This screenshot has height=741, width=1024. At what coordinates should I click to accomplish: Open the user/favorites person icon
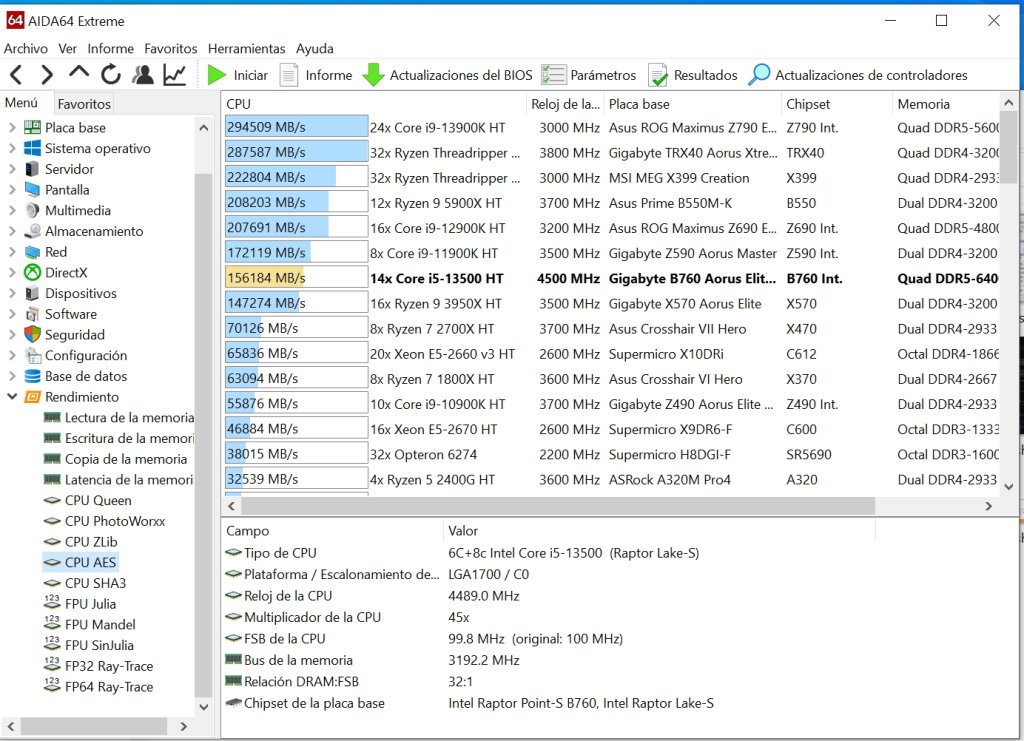point(142,75)
